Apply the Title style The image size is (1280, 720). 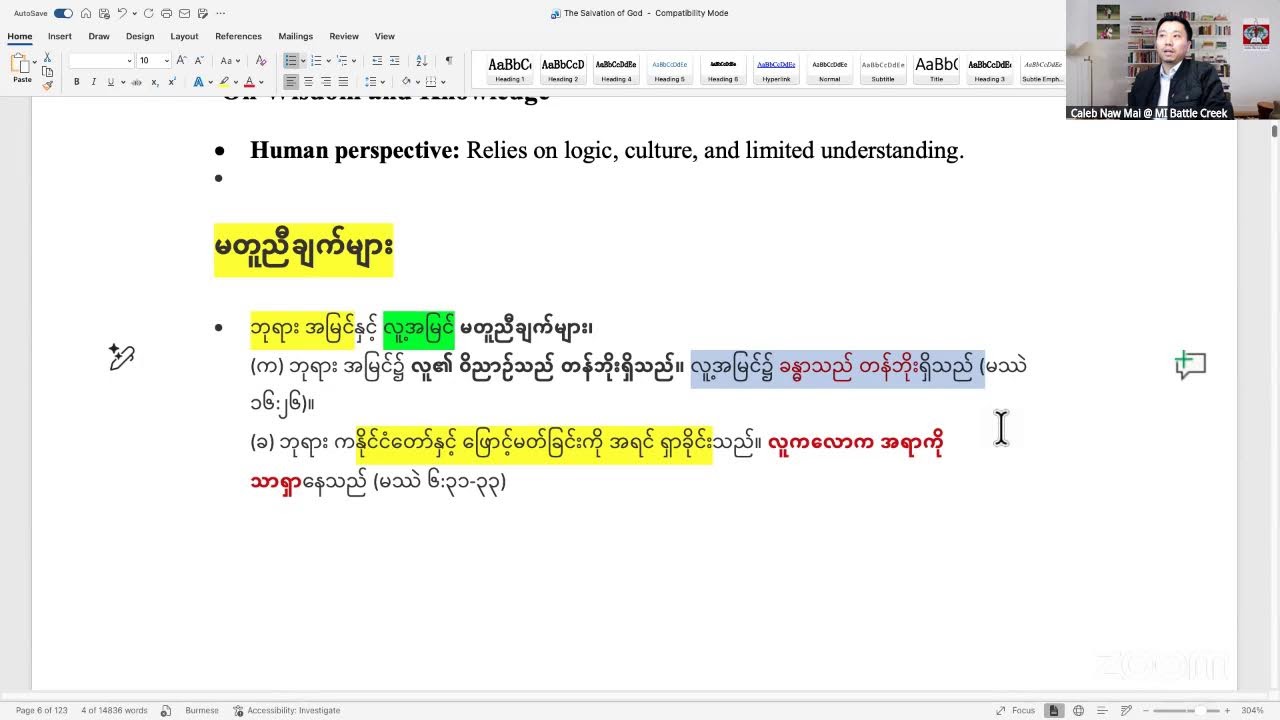(936, 69)
